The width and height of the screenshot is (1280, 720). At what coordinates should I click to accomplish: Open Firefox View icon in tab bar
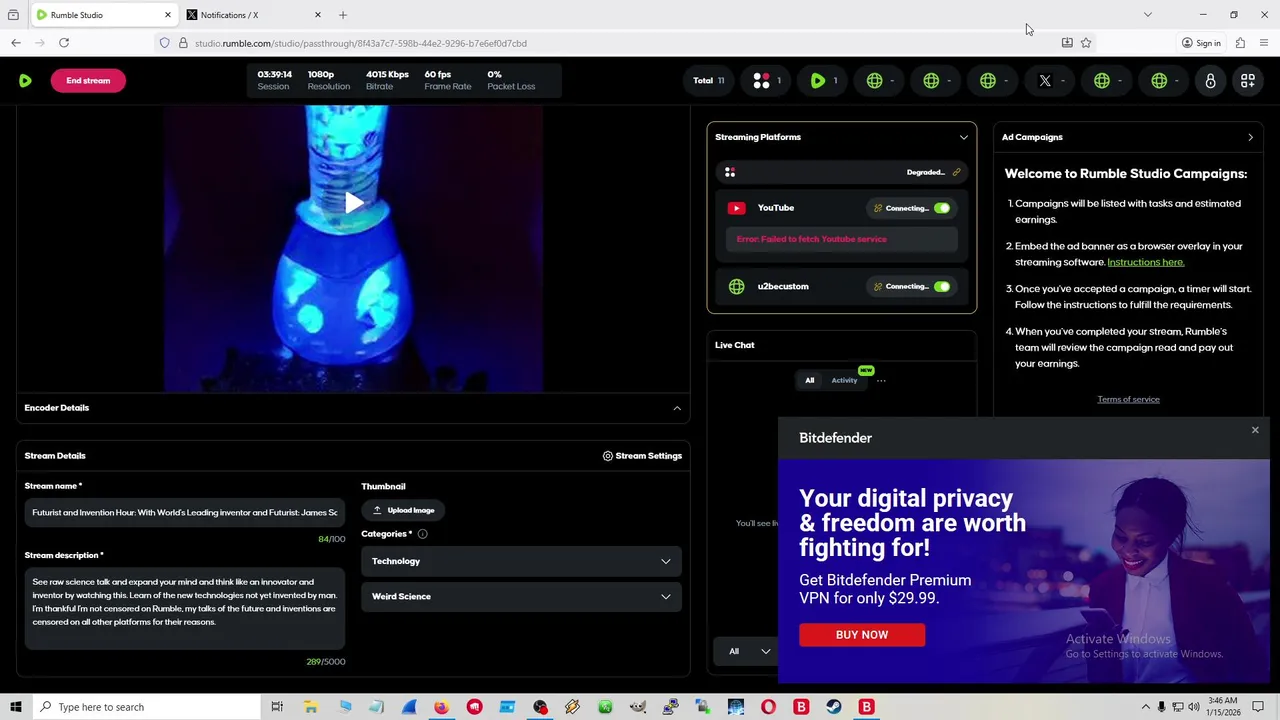13,15
